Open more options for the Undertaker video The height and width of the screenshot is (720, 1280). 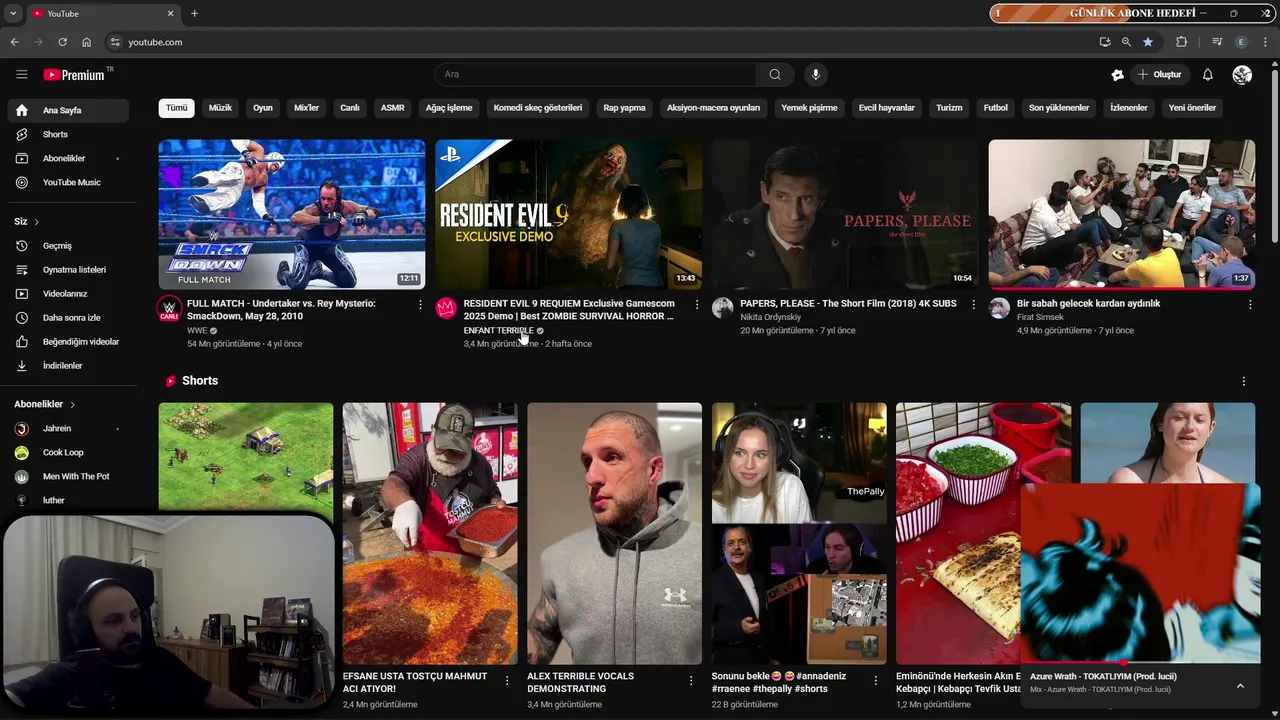(420, 304)
